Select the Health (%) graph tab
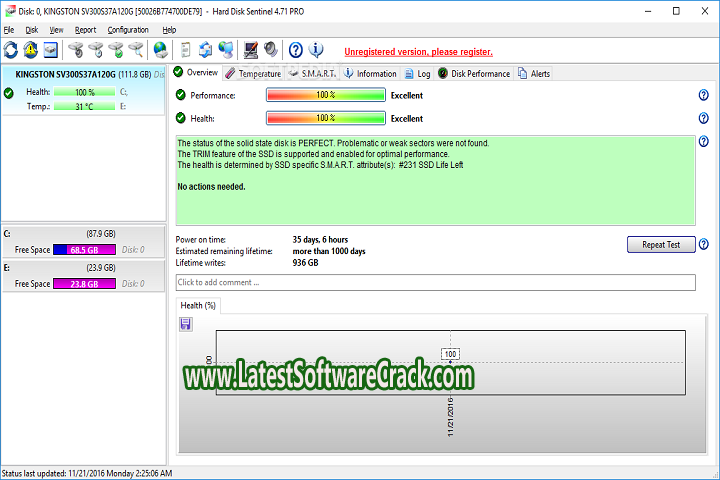This screenshot has height=480, width=720. tap(198, 306)
